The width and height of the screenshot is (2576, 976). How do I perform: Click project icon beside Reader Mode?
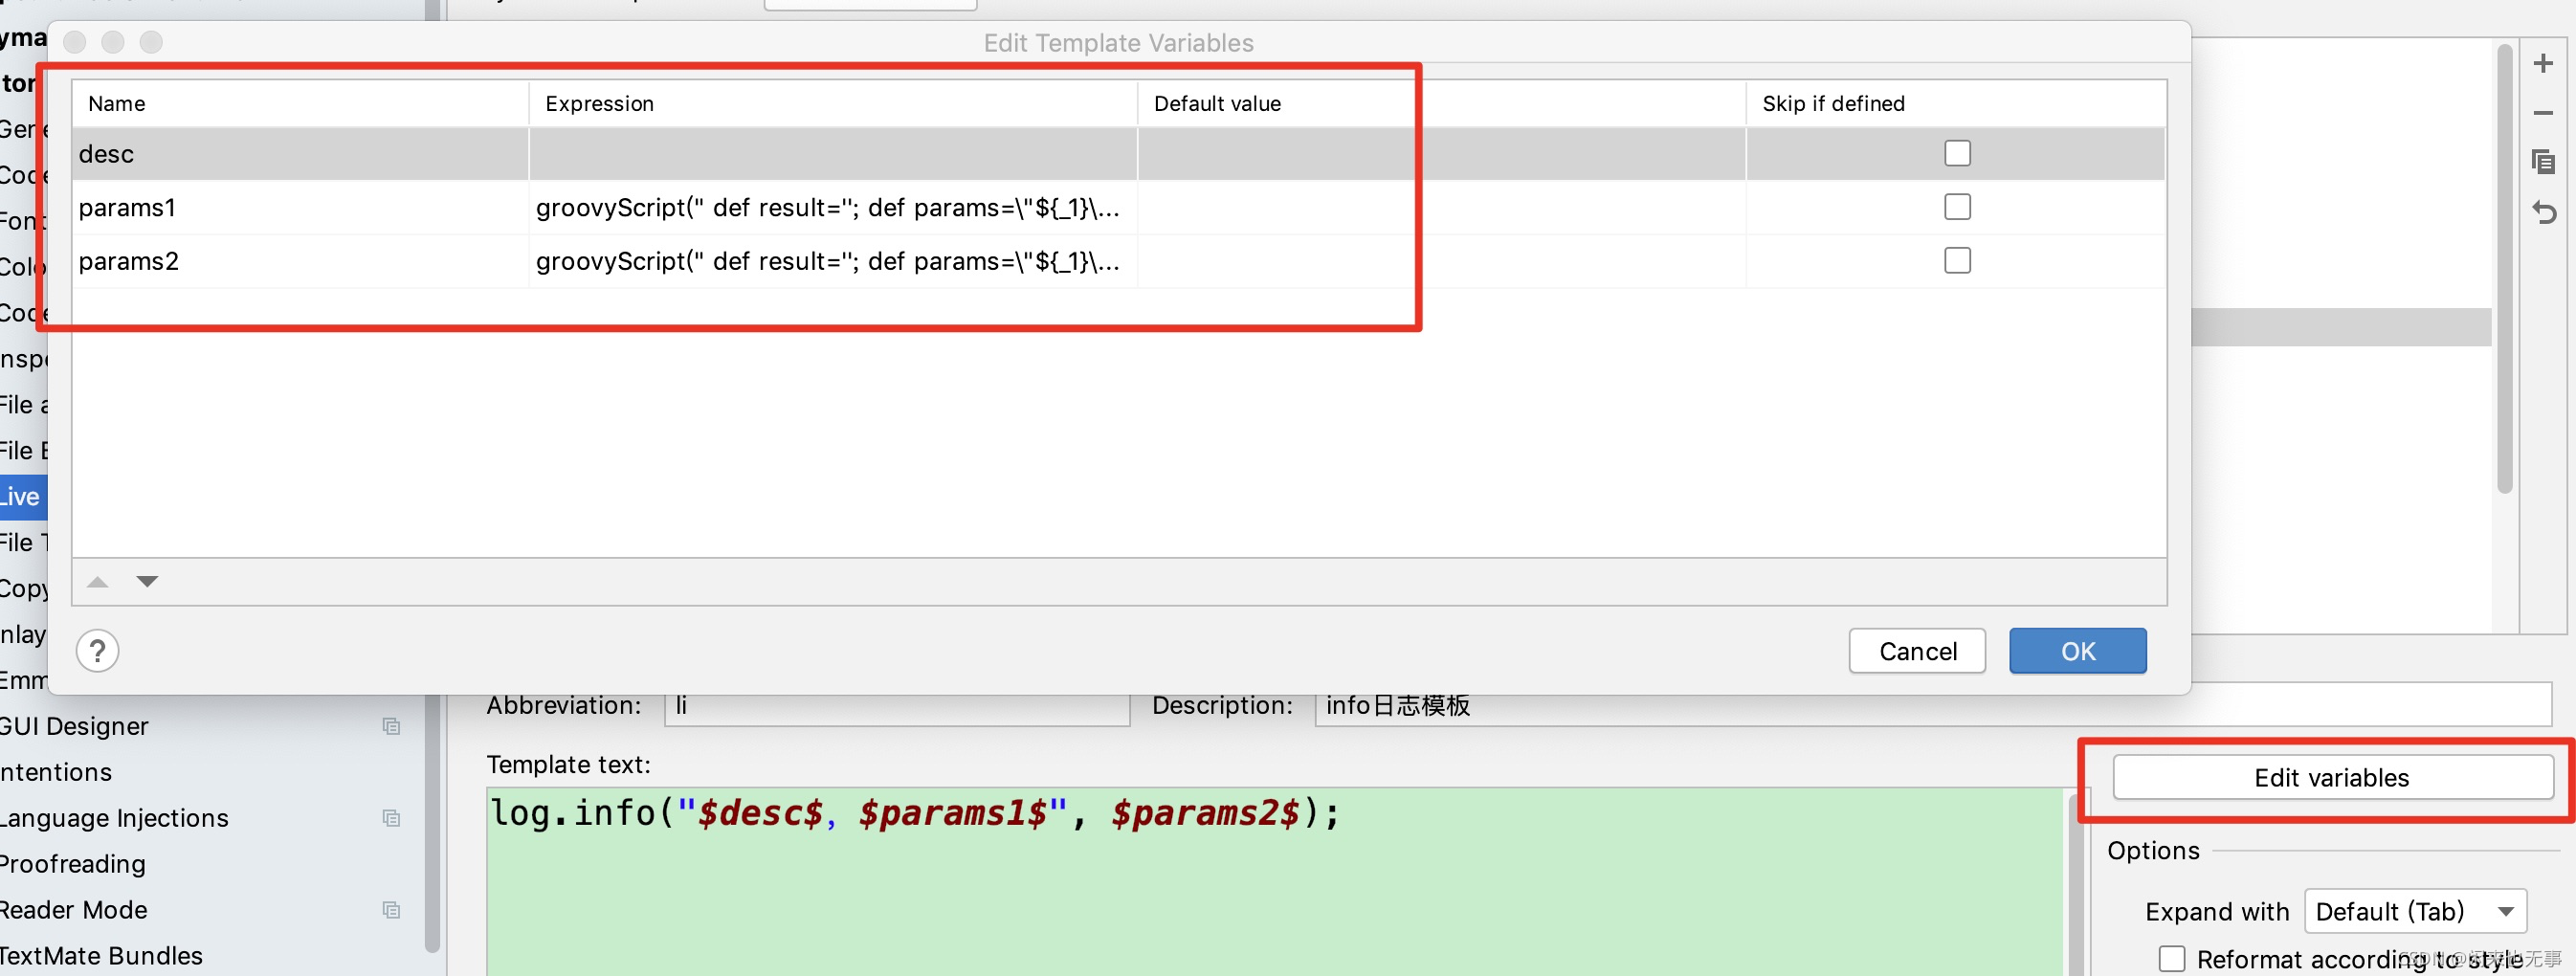391,910
